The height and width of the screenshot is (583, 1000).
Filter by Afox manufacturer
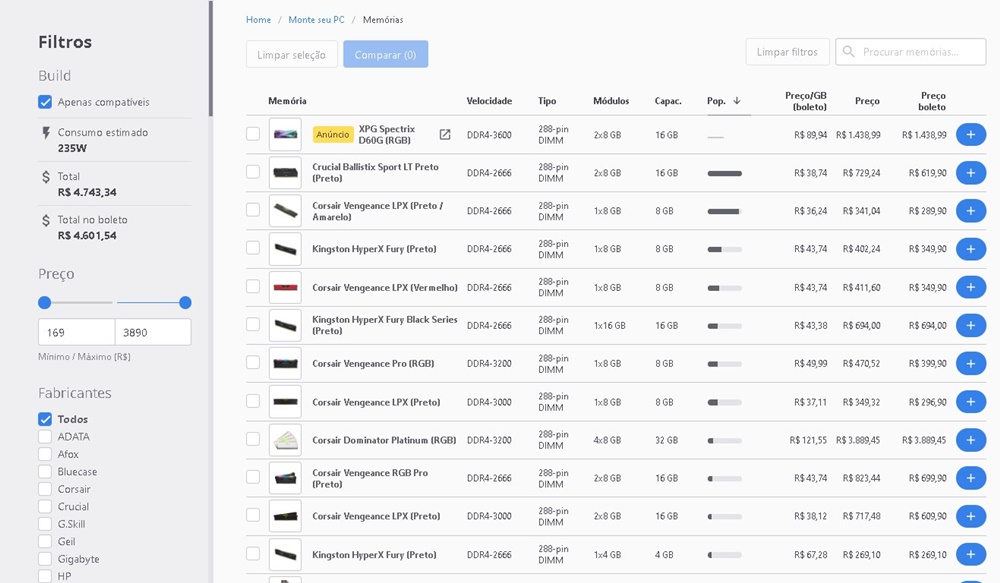(x=45, y=454)
